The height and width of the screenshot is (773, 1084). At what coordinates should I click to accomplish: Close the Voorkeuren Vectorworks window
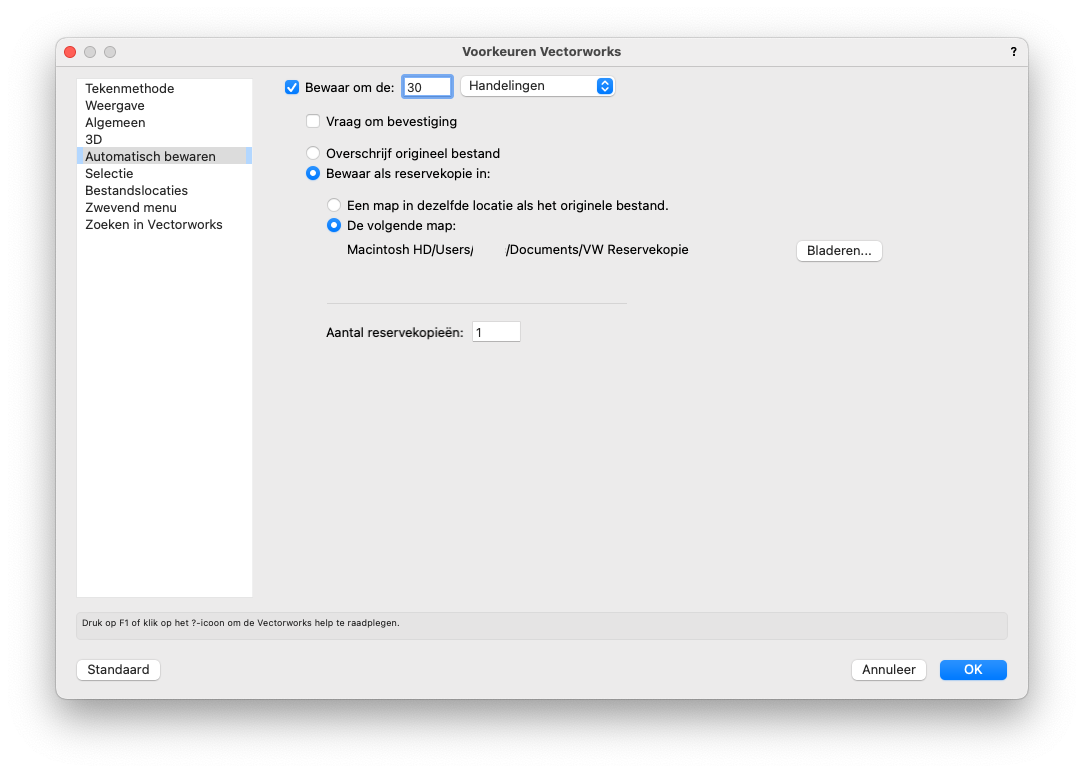pyautogui.click(x=70, y=52)
